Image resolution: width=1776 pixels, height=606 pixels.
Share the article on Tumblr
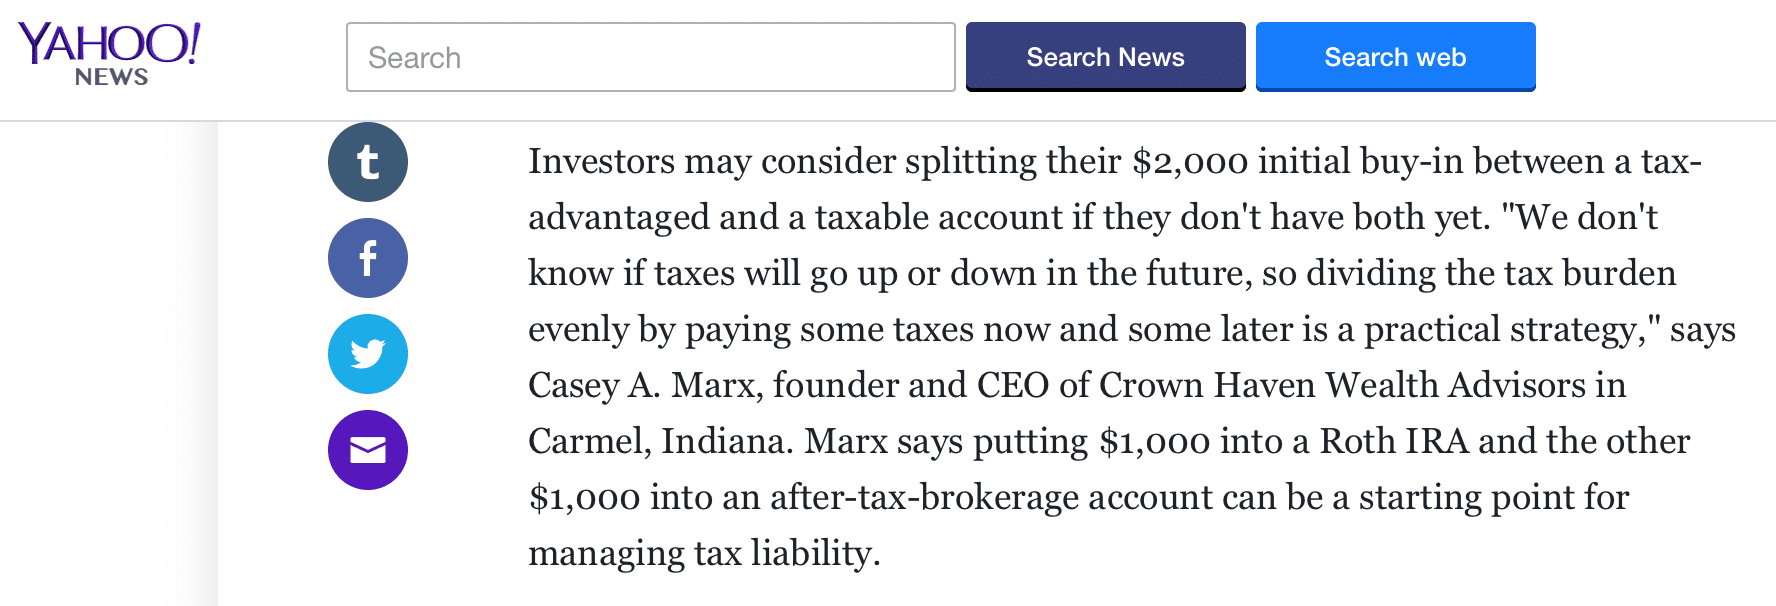pos(368,162)
